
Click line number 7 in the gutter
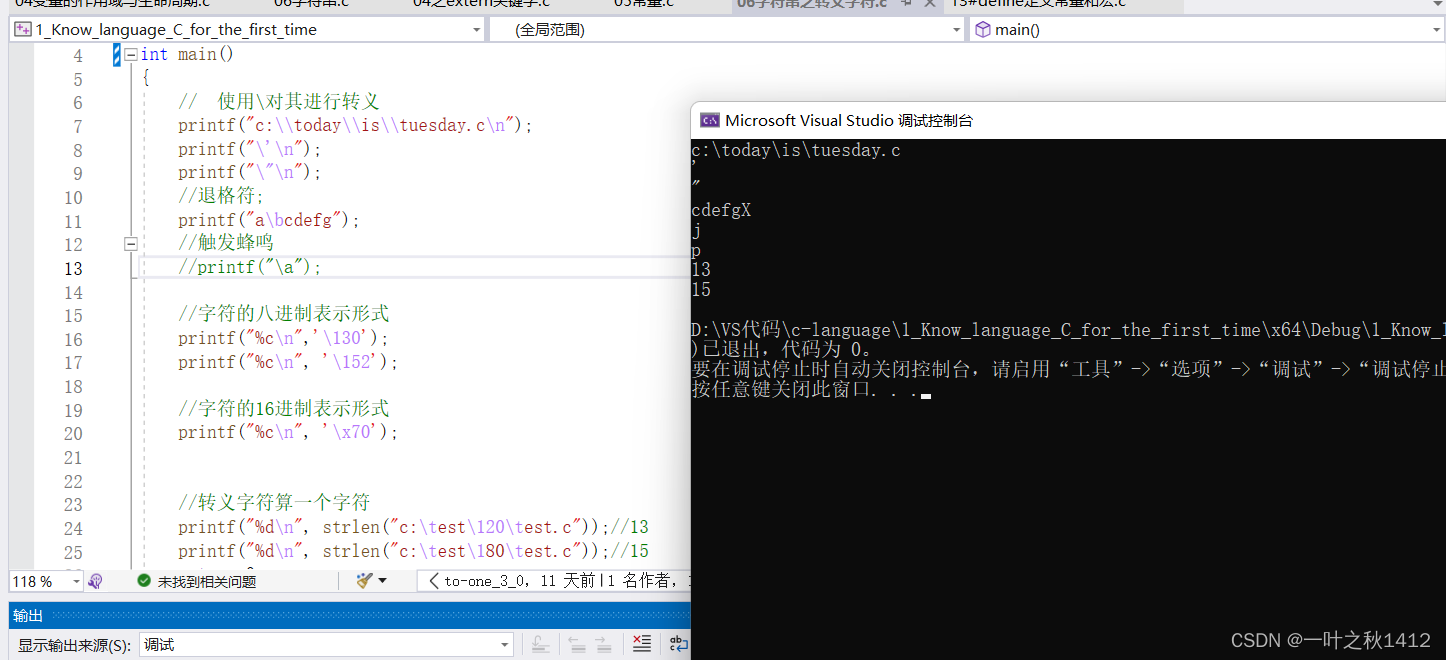[78, 127]
